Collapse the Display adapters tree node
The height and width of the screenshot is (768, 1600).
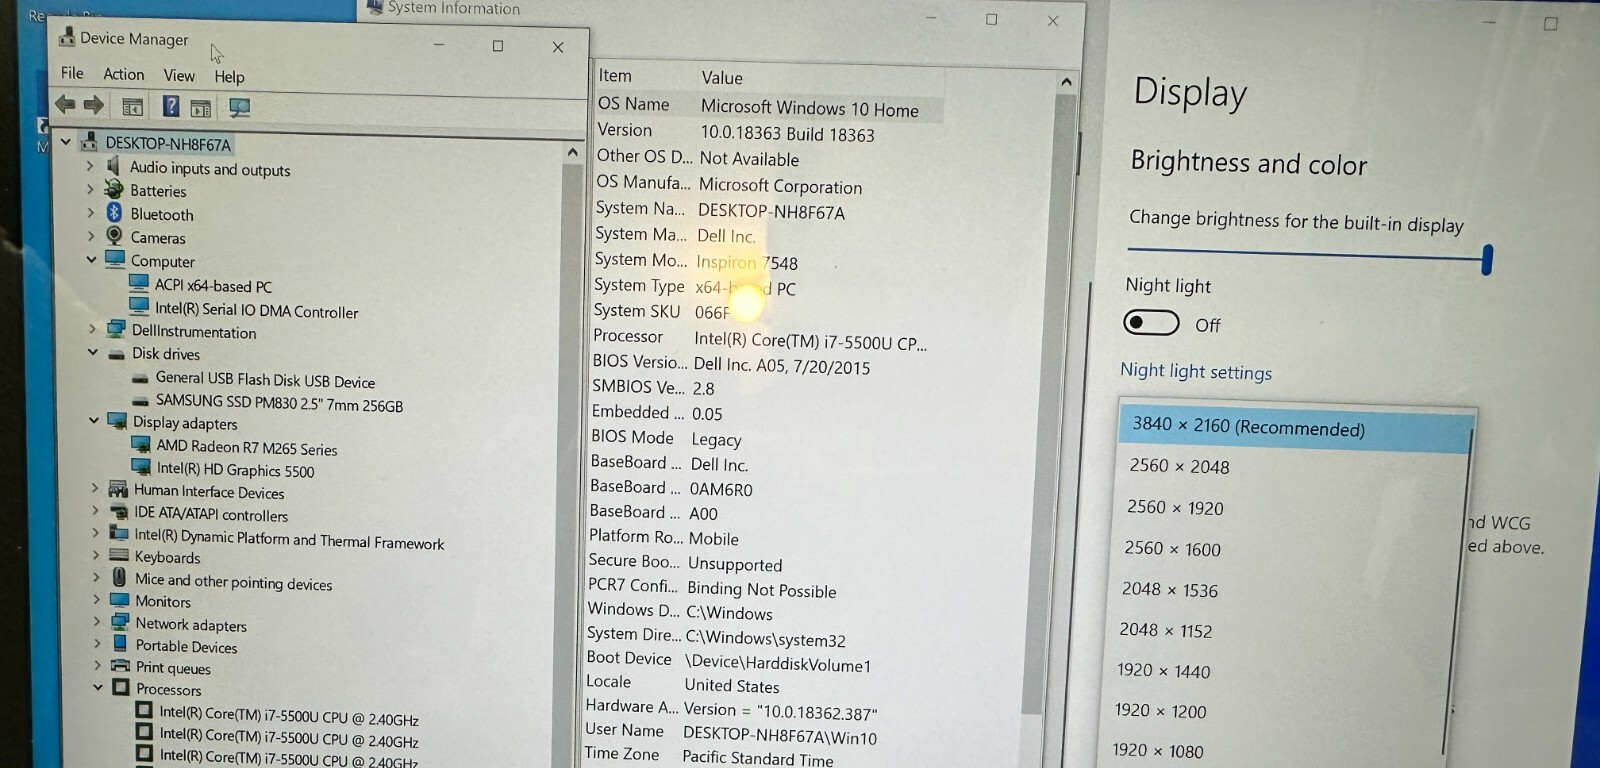click(93, 420)
